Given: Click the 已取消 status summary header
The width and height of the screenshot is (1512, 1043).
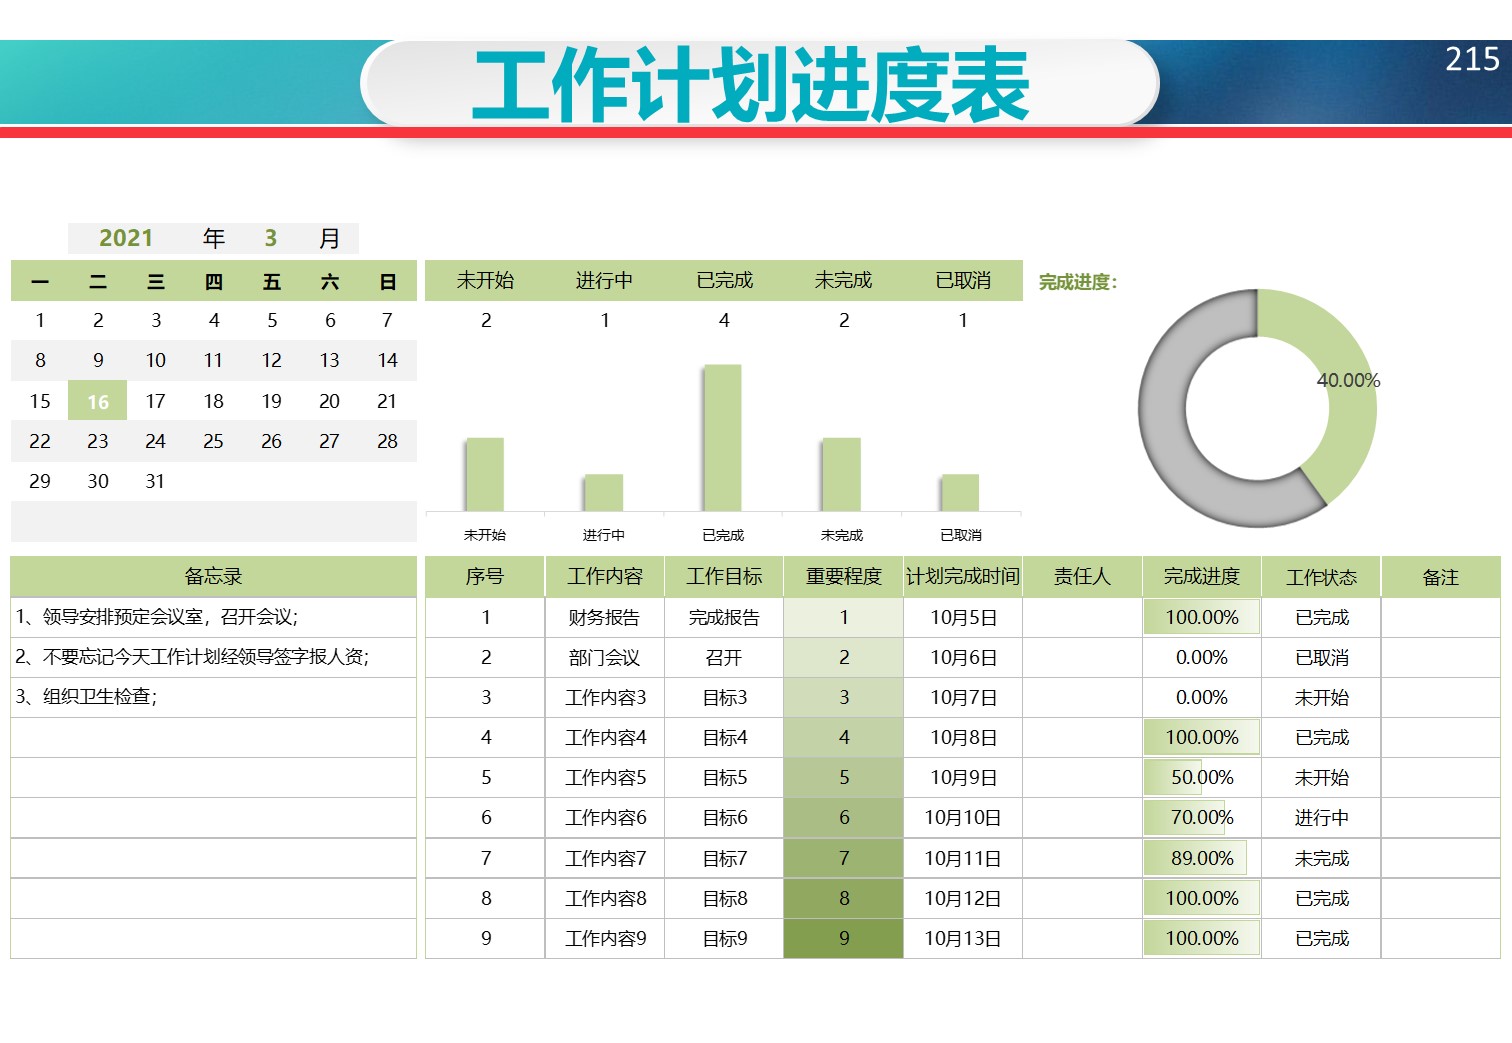Looking at the screenshot, I should [x=962, y=281].
